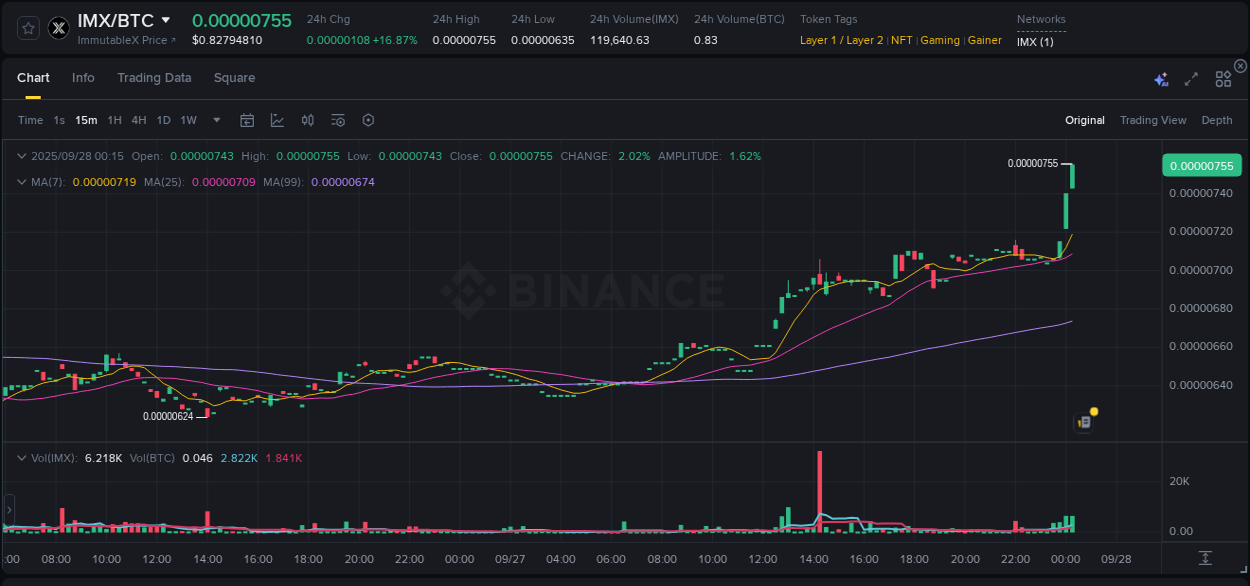Favorite IMX/BTC using the star icon
Viewport: 1250px width, 586px height.
pos(28,27)
